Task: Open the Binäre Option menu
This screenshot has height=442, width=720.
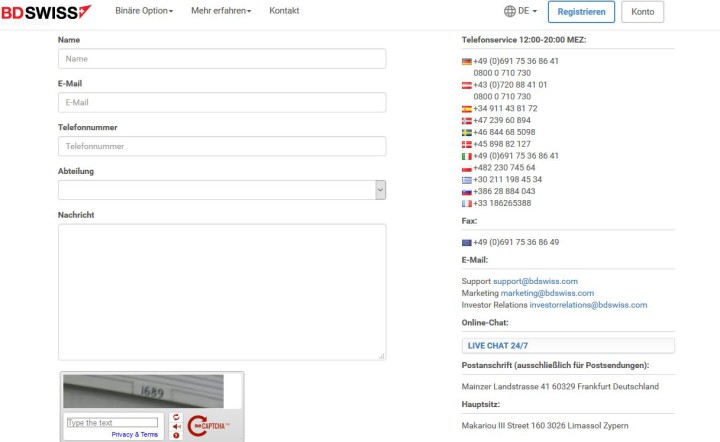Action: pos(144,11)
